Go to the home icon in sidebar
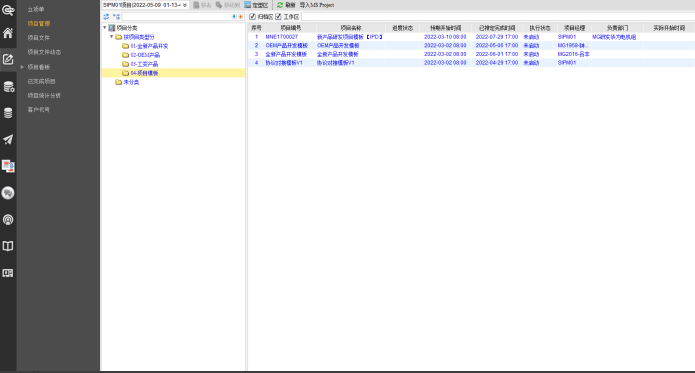This screenshot has width=695, height=373. [8, 33]
